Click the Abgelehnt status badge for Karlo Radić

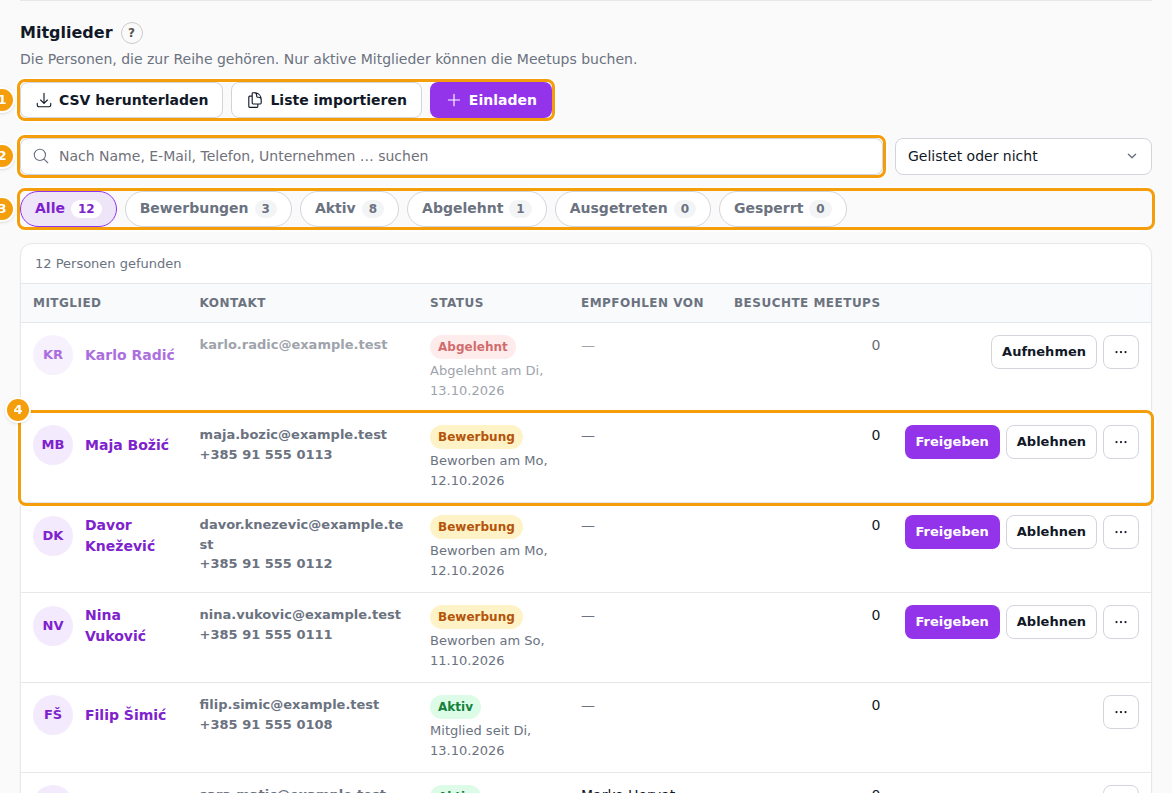(x=472, y=347)
